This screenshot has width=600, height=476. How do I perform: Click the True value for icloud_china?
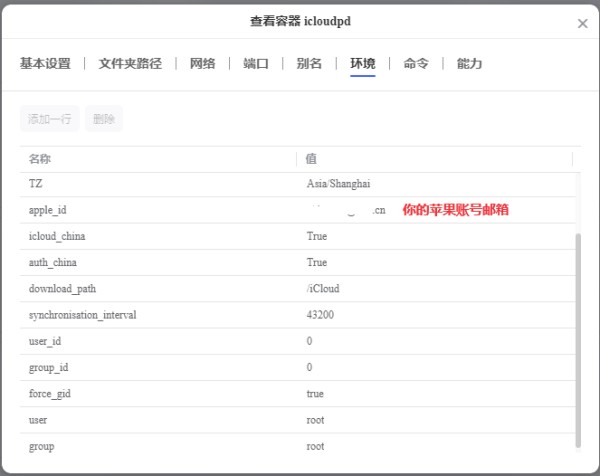[x=317, y=236]
